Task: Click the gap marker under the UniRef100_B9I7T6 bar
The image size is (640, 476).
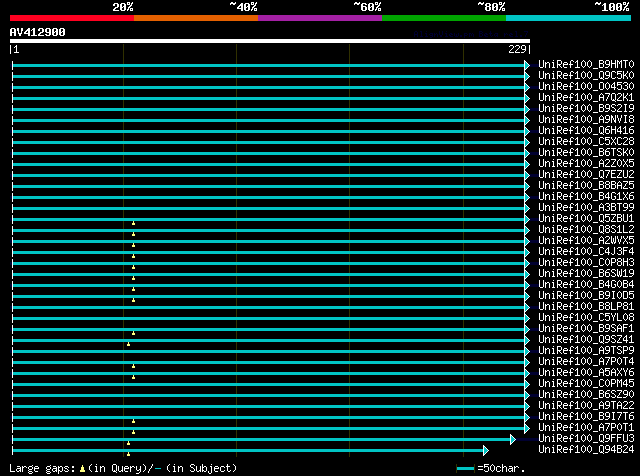Action: 133,421
